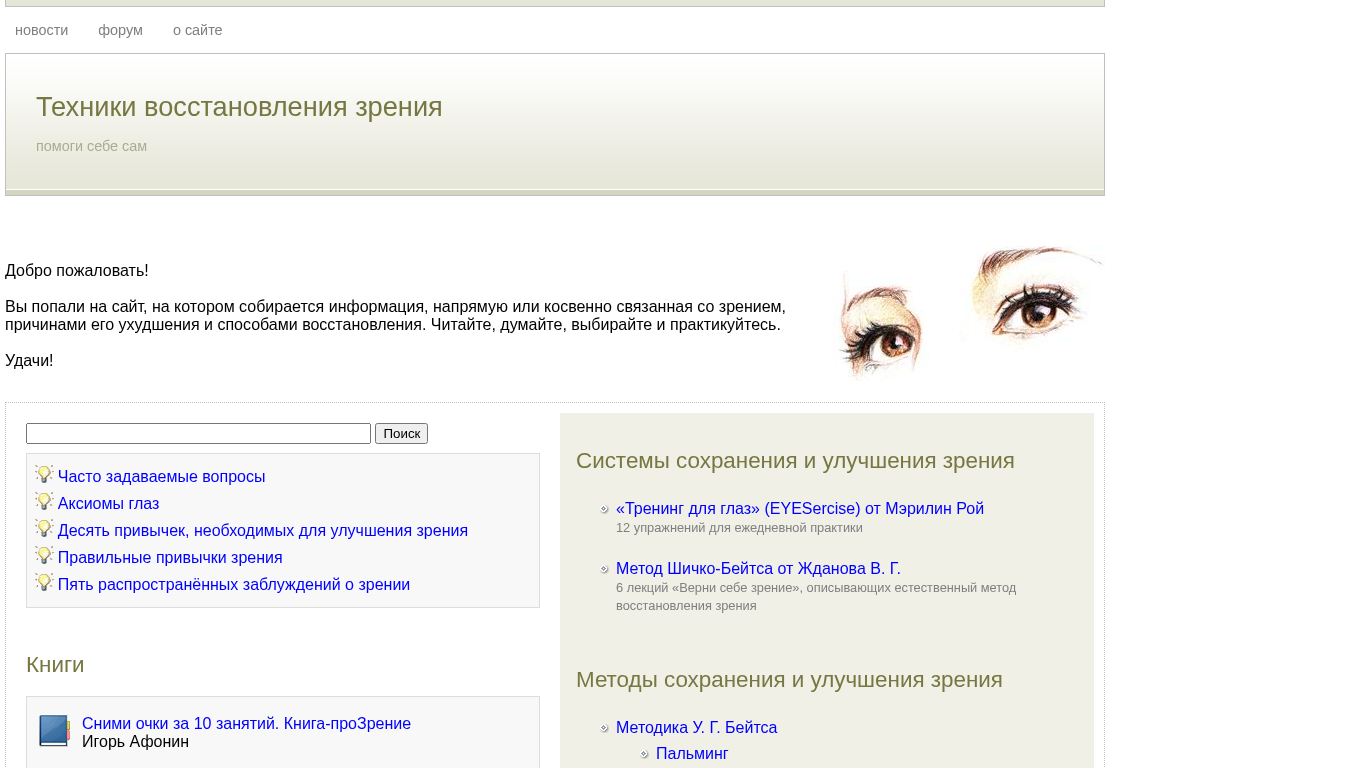Image resolution: width=1366 pixels, height=768 pixels.
Task: Click bullet icon next to Методика У. Г. Бейтса
Action: point(604,729)
